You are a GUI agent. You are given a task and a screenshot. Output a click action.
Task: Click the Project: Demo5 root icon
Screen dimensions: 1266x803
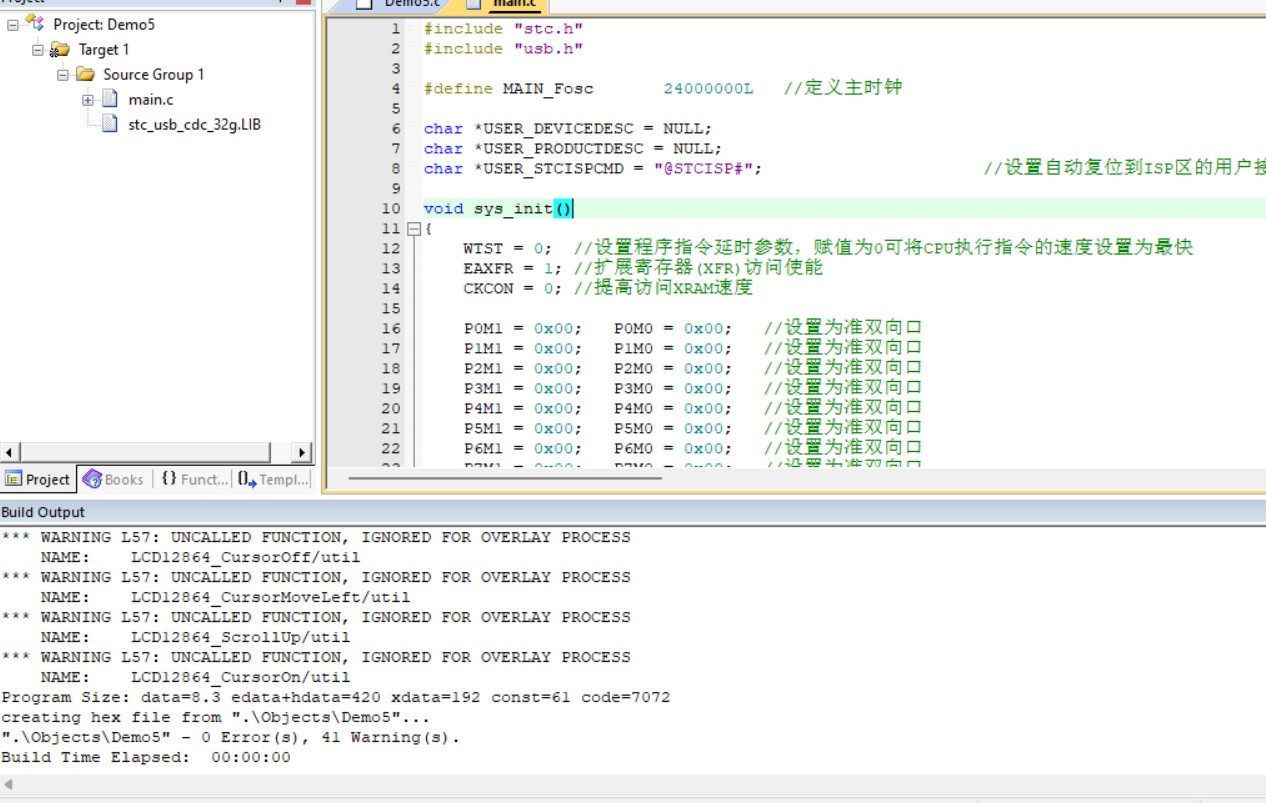(35, 24)
